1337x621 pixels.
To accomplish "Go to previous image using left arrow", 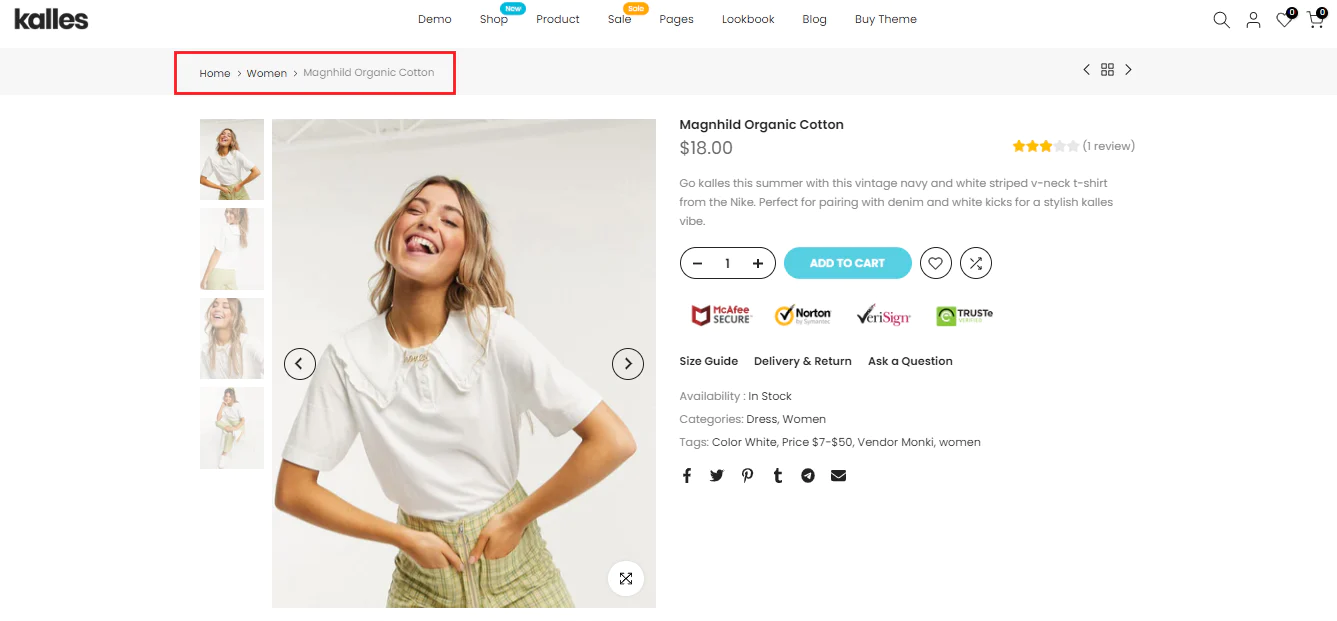I will (299, 363).
